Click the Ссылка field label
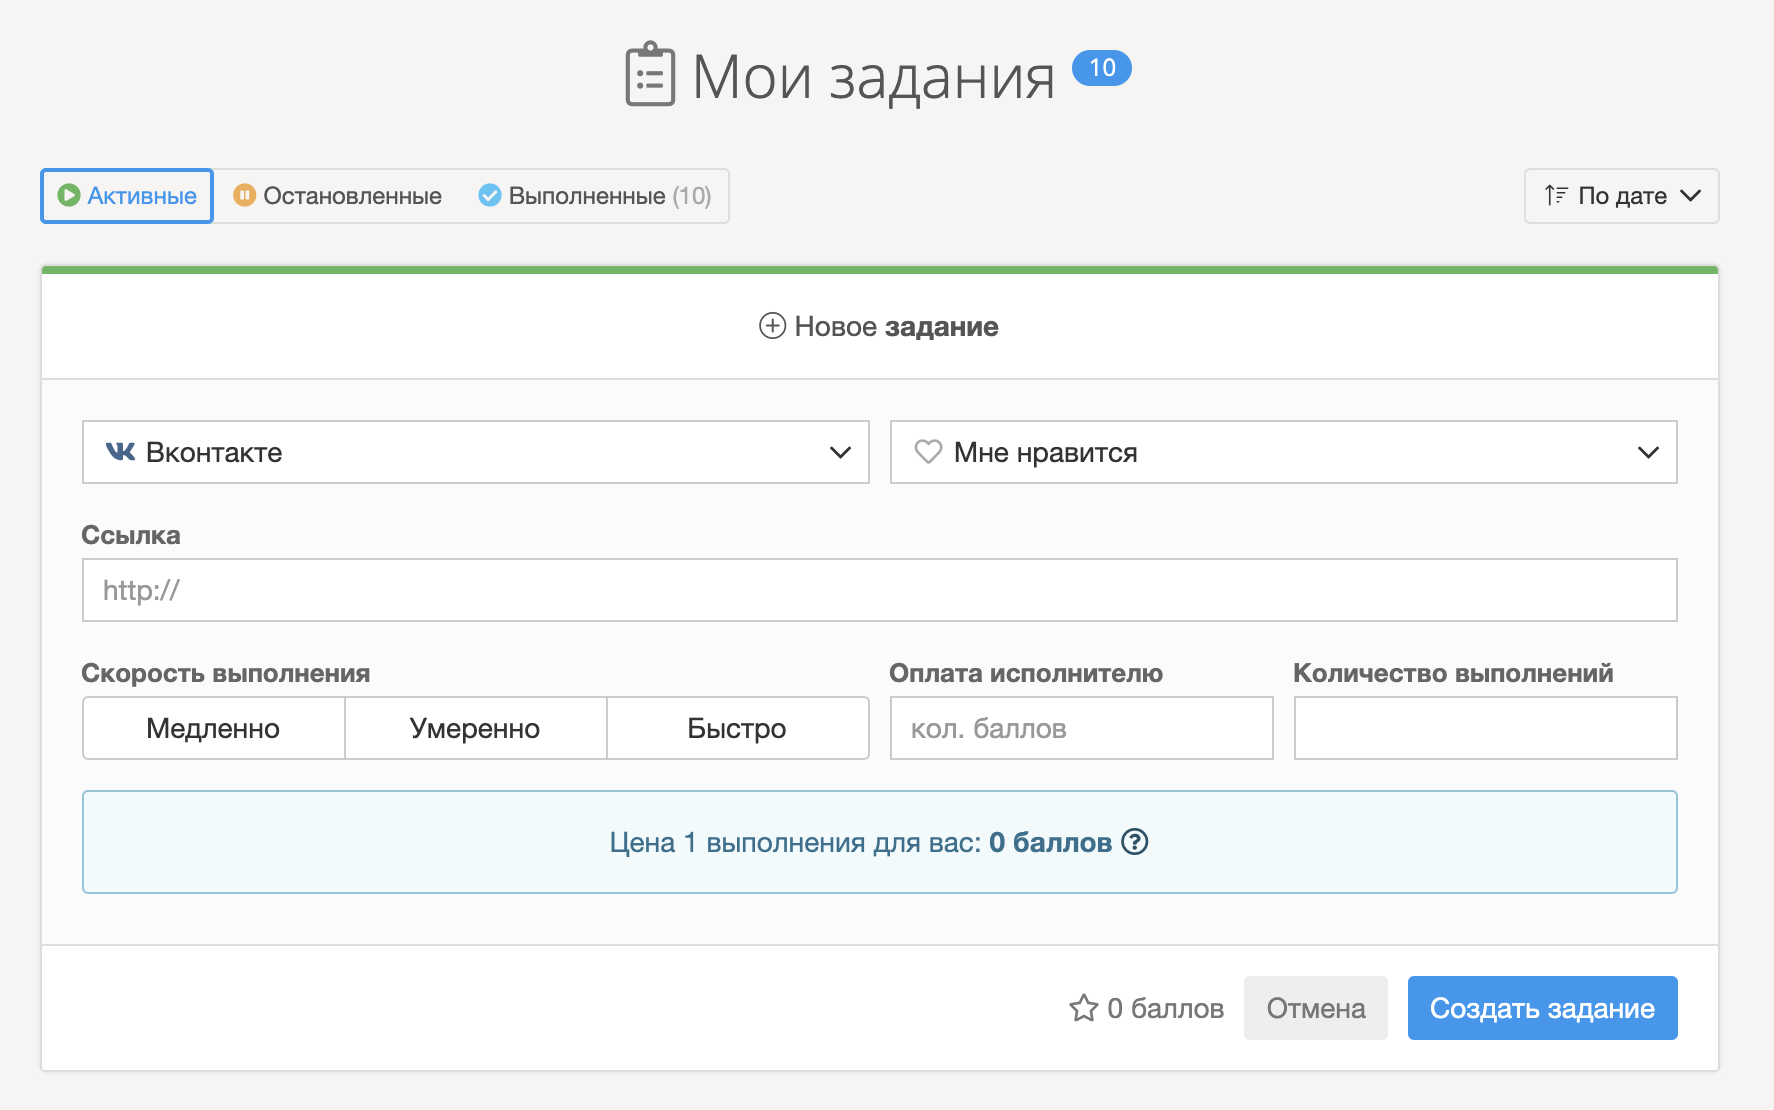The width and height of the screenshot is (1774, 1110). click(131, 535)
